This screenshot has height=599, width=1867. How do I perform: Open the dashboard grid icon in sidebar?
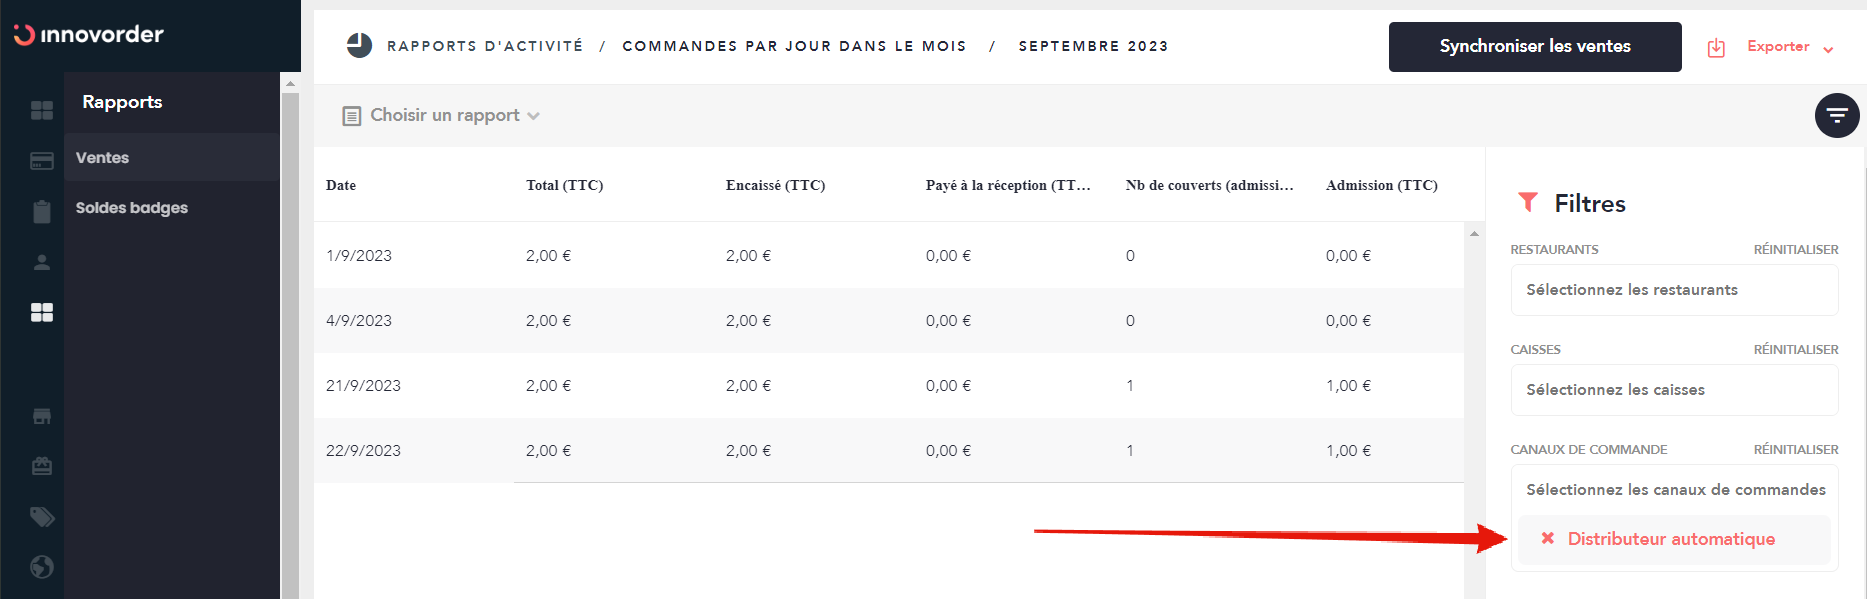coord(42,110)
